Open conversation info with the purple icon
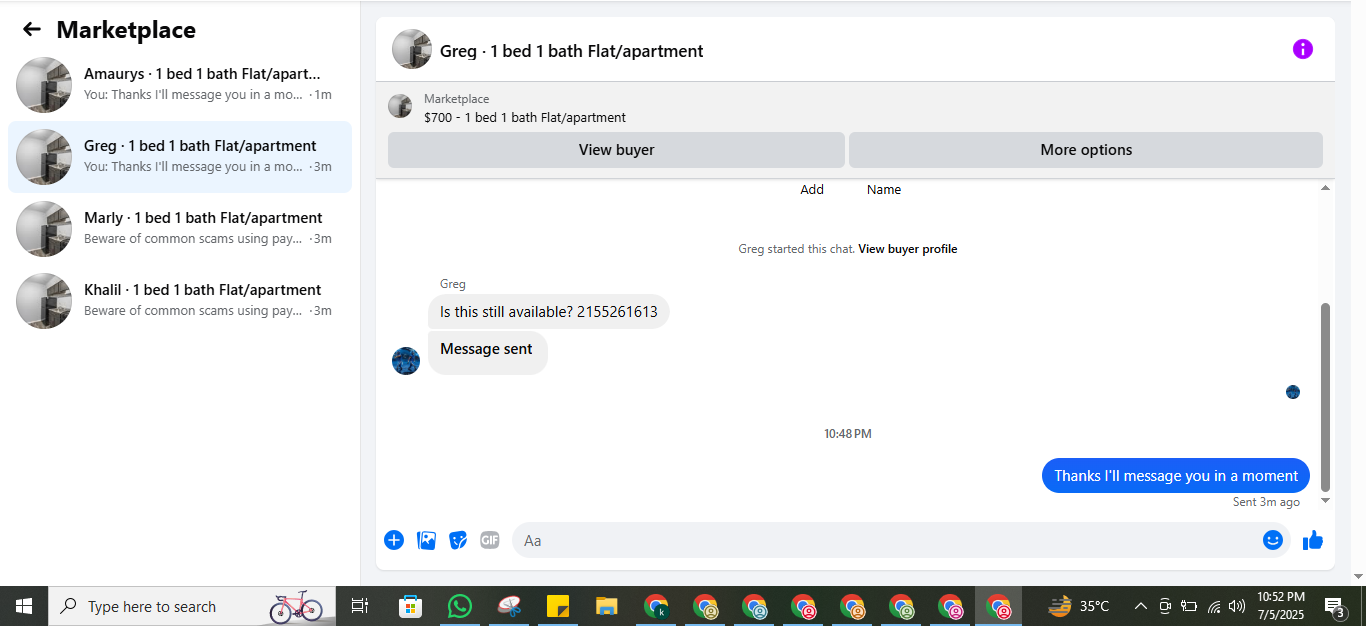 tap(1303, 49)
